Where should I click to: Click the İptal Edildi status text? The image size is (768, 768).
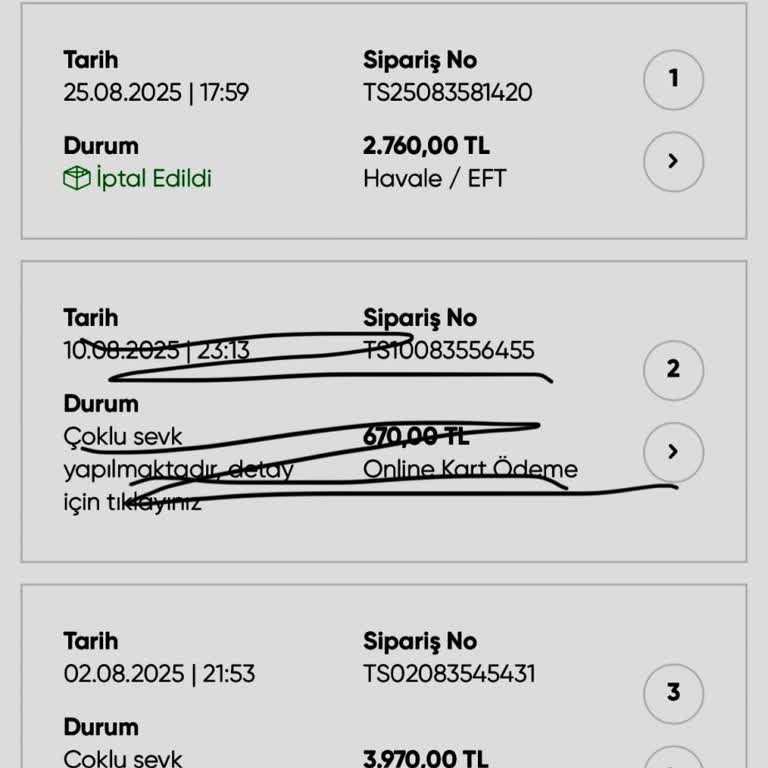point(154,179)
